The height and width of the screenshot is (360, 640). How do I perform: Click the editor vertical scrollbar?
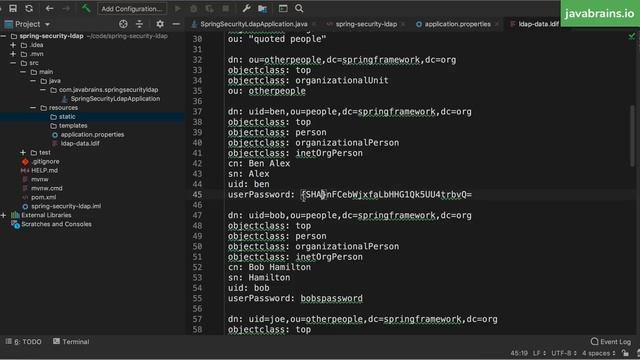[632, 136]
